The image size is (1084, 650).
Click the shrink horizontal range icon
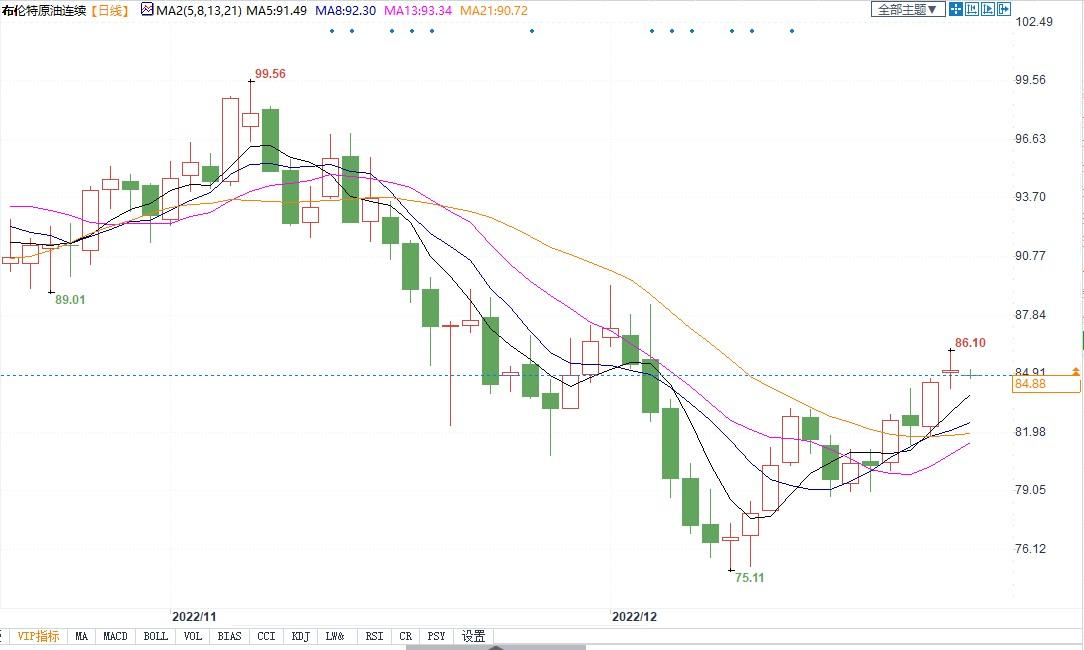[972, 9]
